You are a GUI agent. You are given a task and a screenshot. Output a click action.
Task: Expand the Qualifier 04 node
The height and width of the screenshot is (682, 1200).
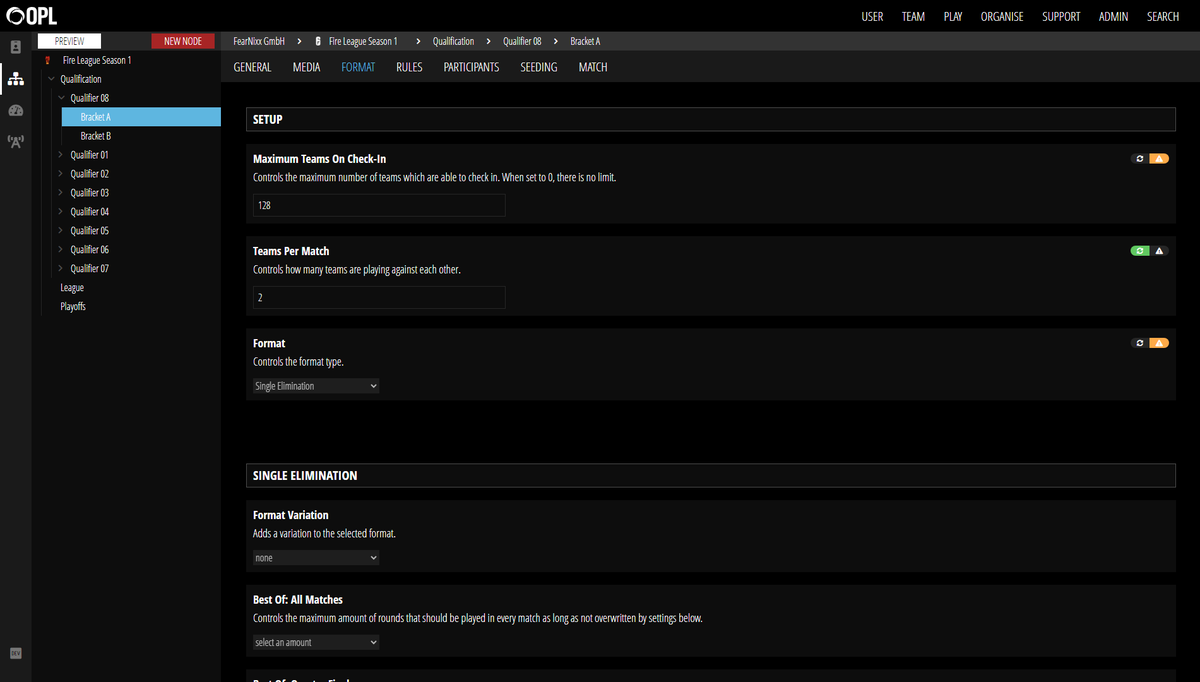(x=61, y=211)
